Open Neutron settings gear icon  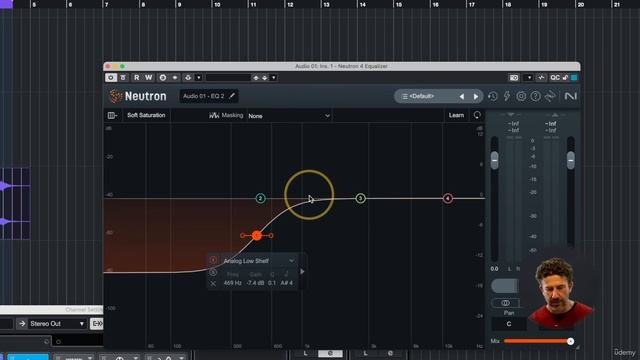[521, 96]
